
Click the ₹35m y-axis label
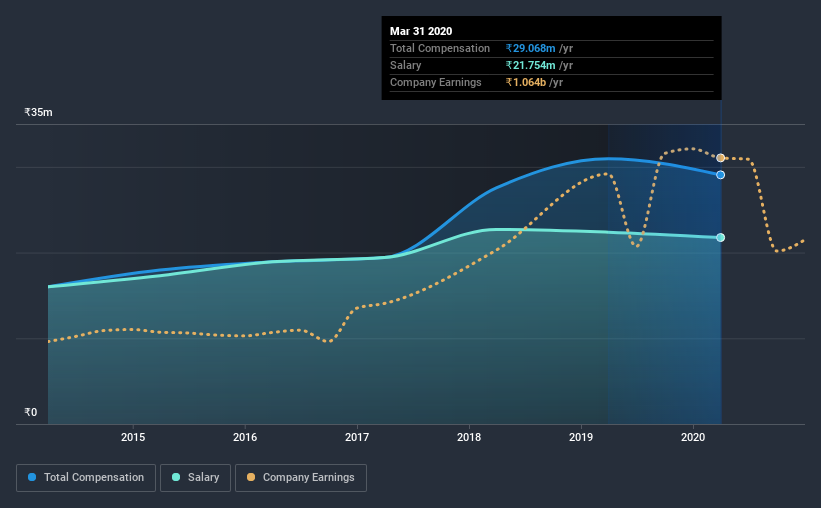click(x=38, y=112)
